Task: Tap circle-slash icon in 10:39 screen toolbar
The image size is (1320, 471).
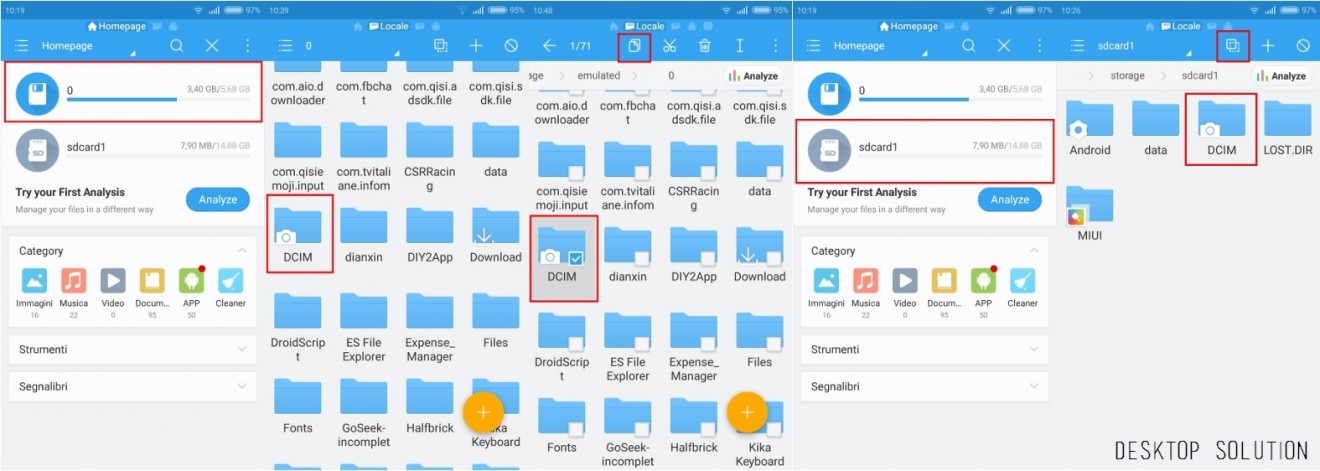Action: 511,46
